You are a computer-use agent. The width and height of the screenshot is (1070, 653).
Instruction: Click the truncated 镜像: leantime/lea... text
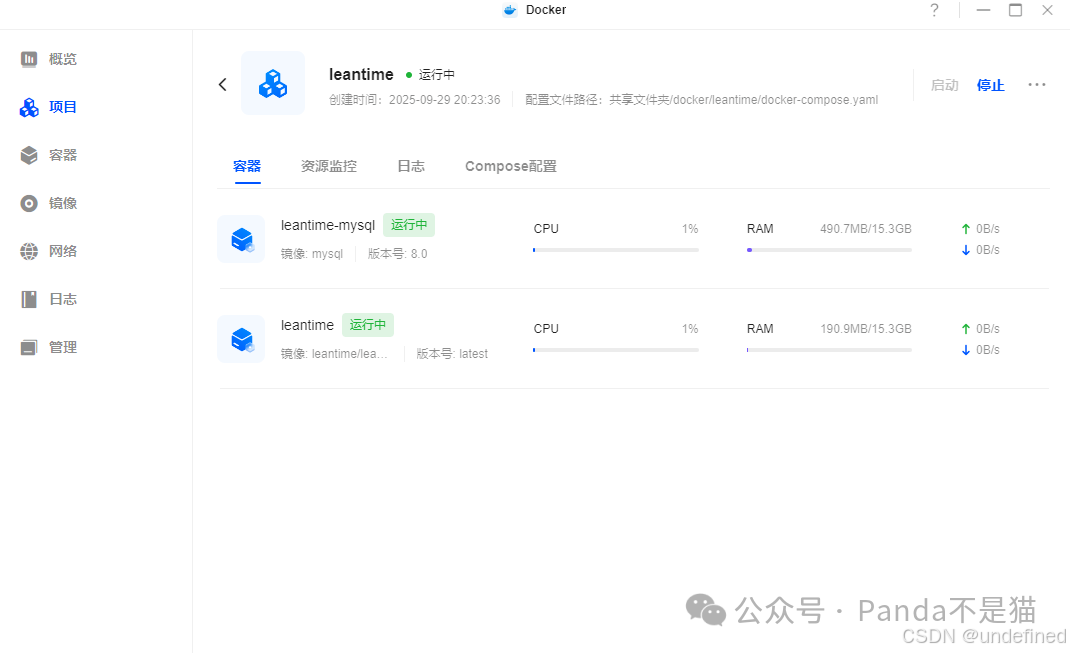(x=334, y=354)
